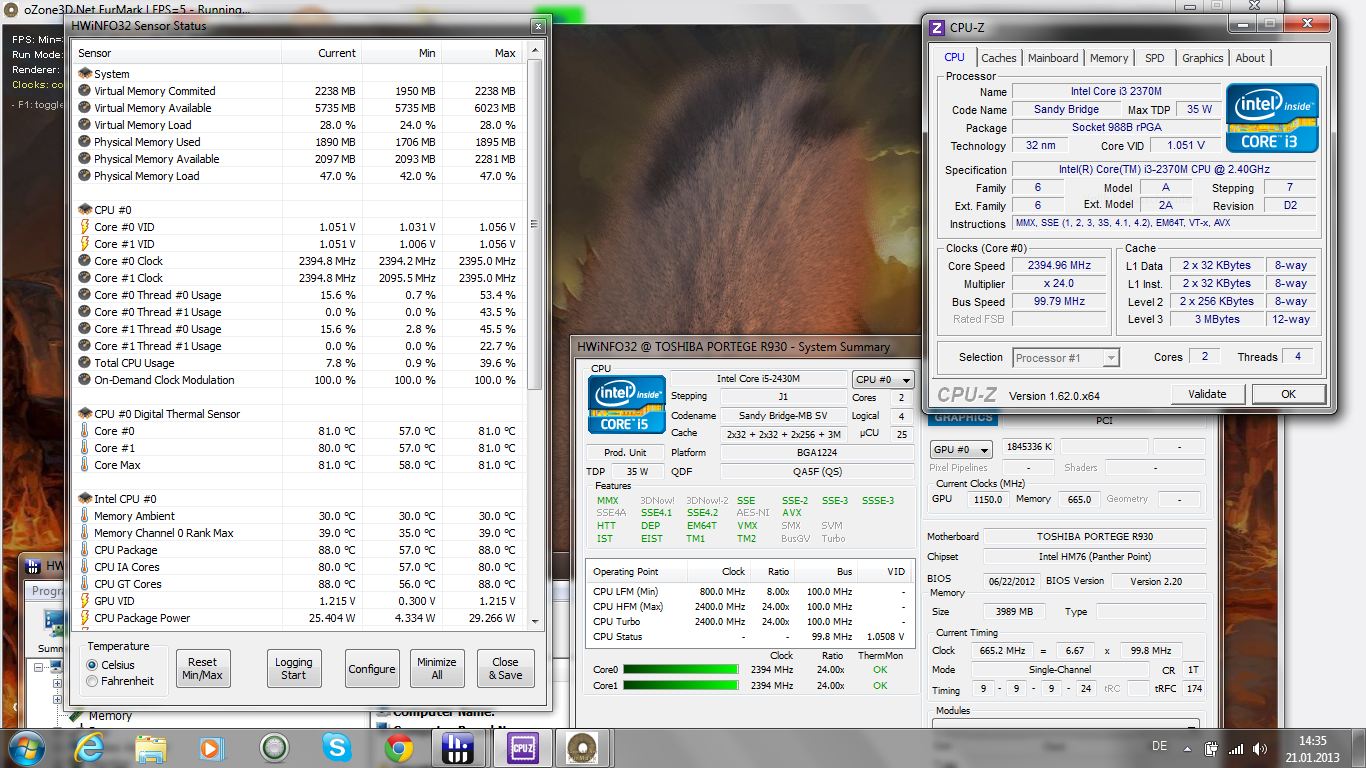Click the Intel CPU #0 group icon
Screen dimensions: 1366x768
click(x=85, y=499)
